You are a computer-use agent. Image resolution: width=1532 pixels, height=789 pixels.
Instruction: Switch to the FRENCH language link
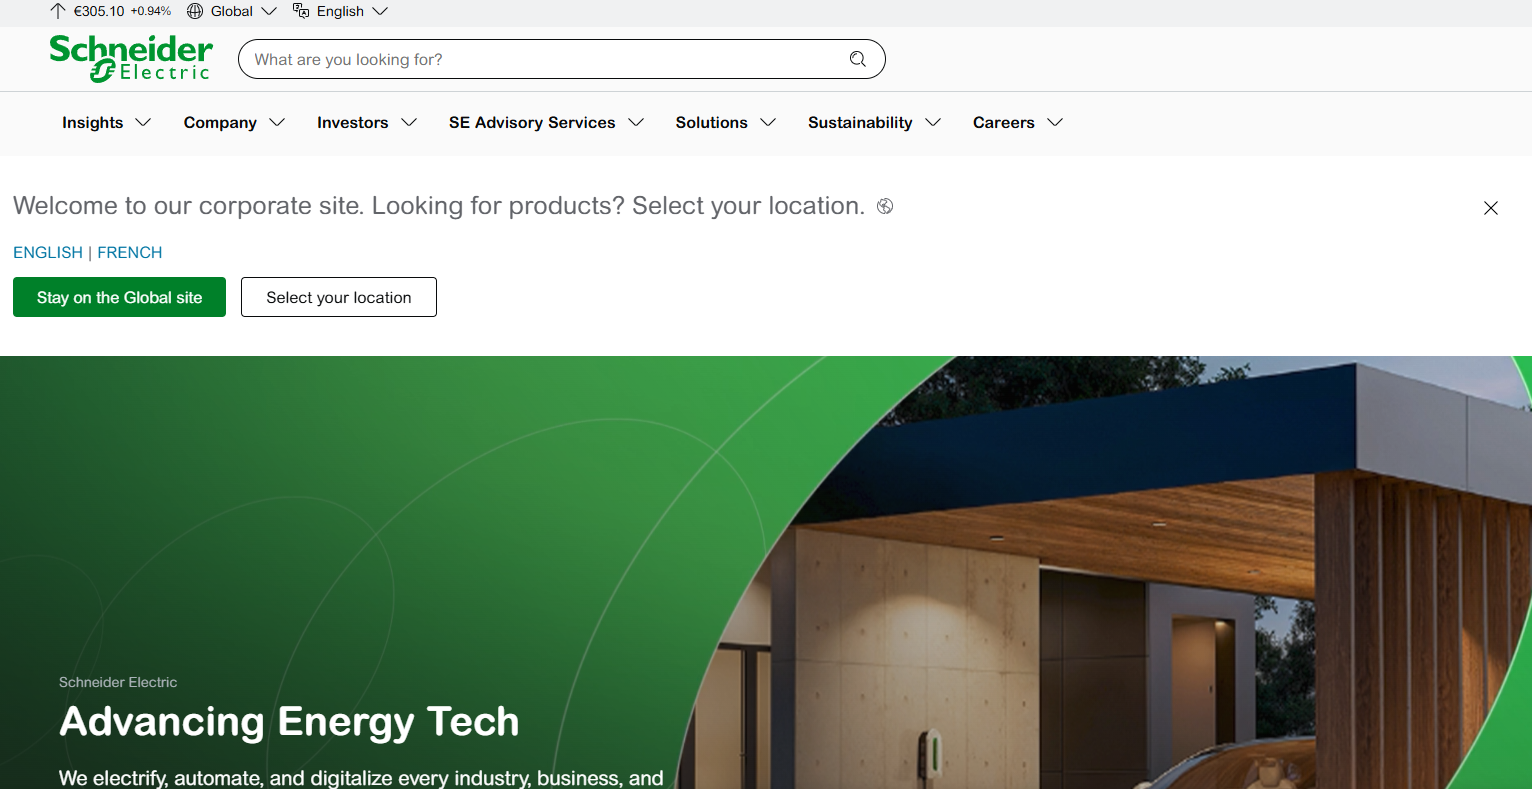(130, 253)
